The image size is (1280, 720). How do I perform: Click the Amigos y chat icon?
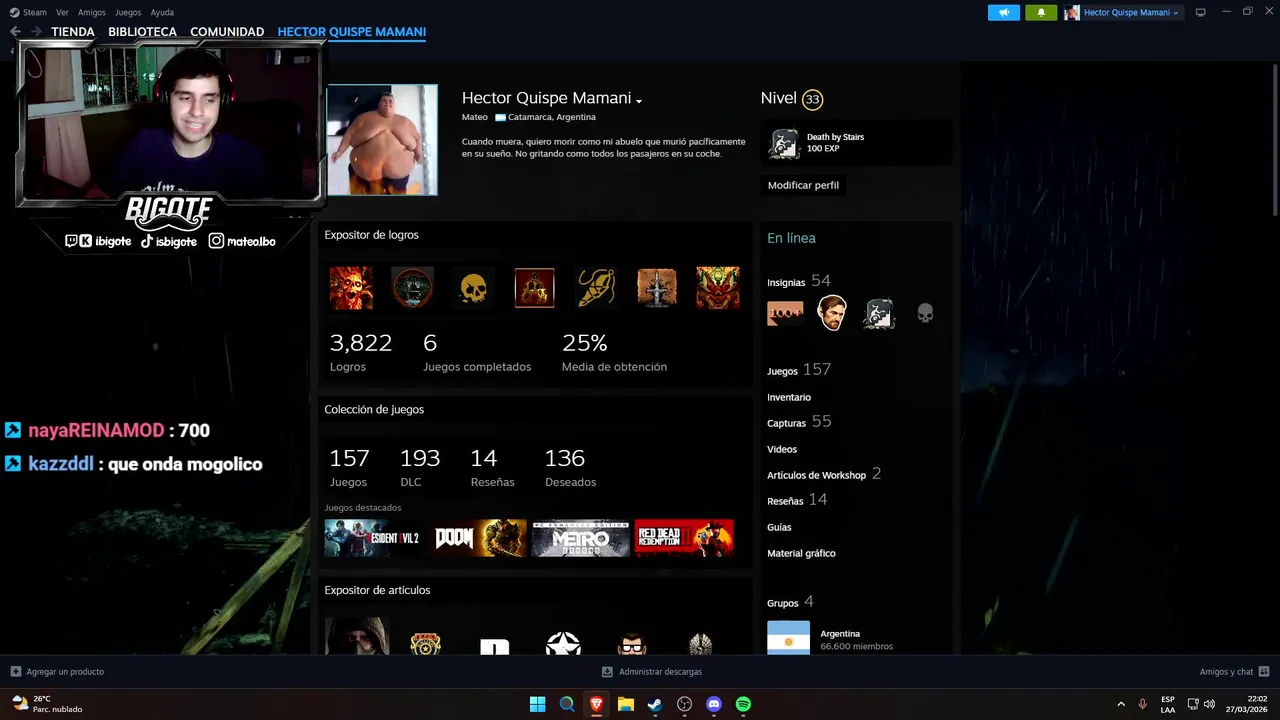(x=1264, y=672)
